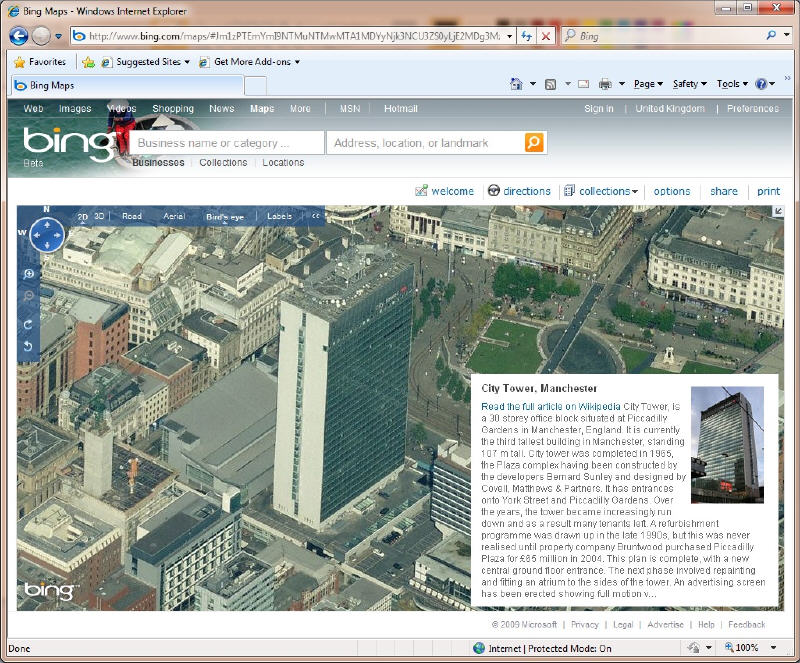
Task: Switch to Road map view
Action: tap(132, 216)
